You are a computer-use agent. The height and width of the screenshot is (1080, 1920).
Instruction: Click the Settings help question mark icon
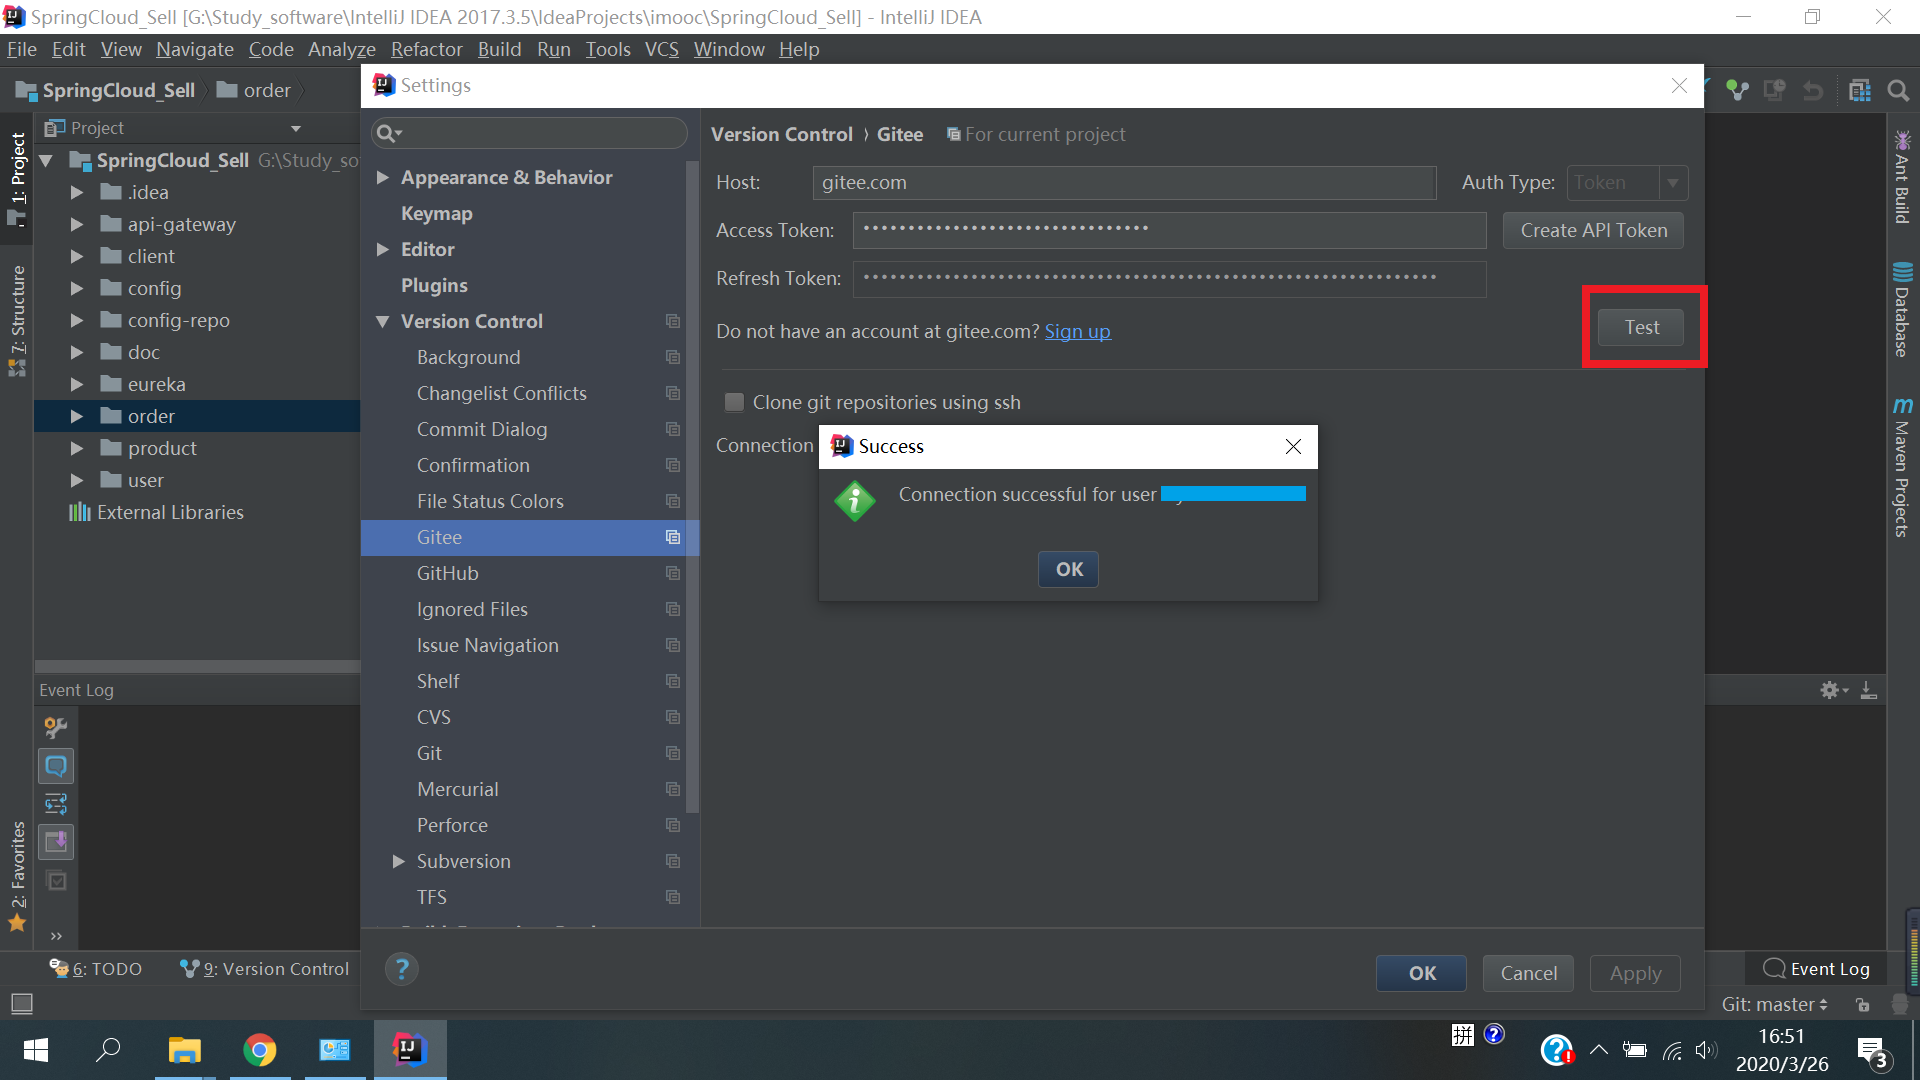point(402,969)
